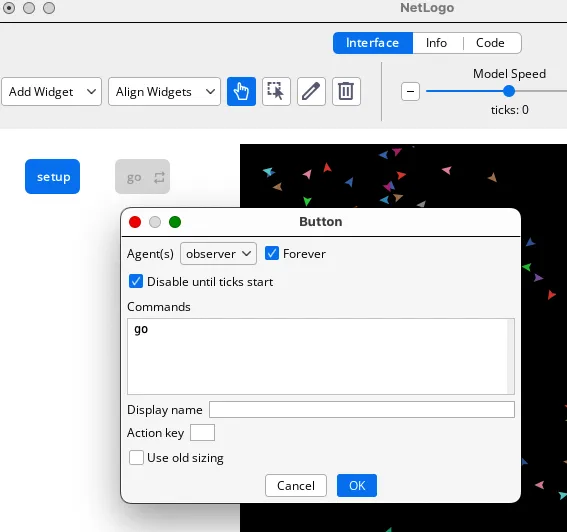
Task: Click the Commands area scrollbar
Action: 511,357
